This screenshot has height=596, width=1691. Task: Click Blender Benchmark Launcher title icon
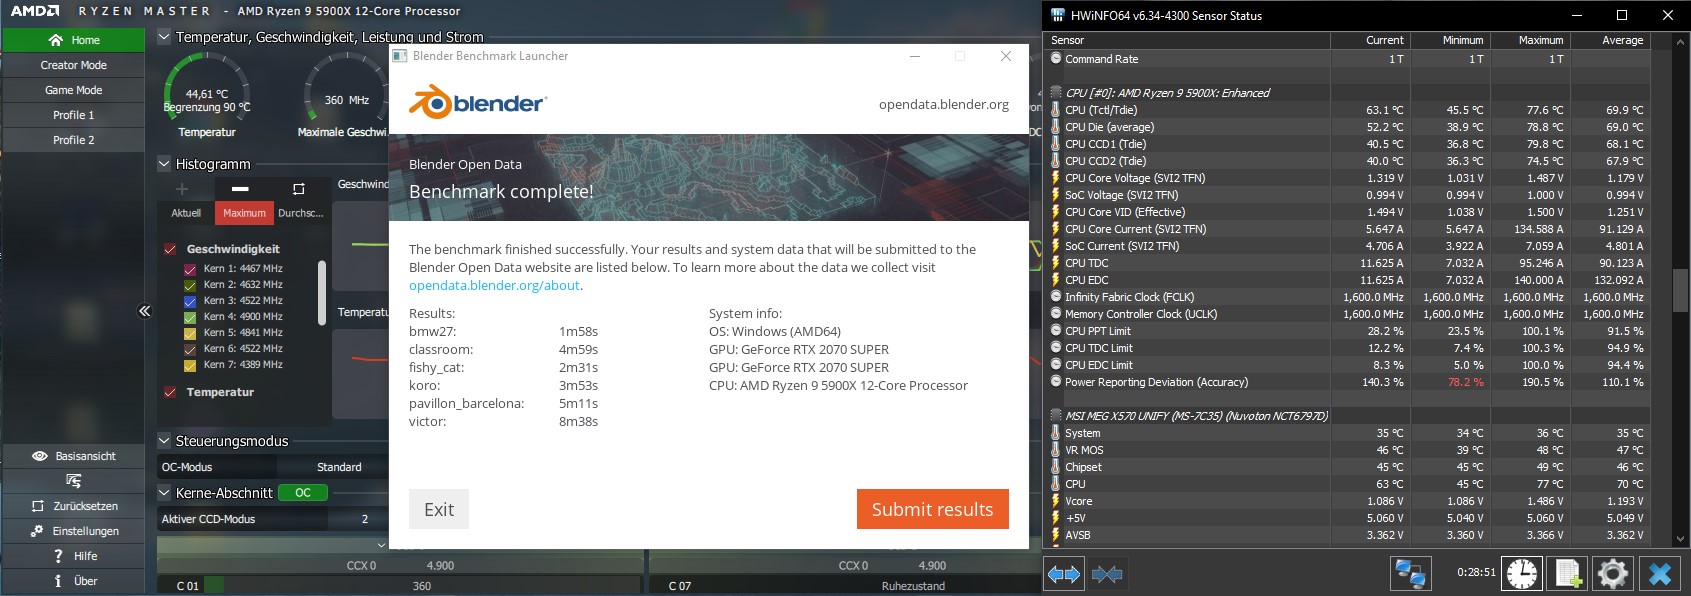[x=400, y=56]
